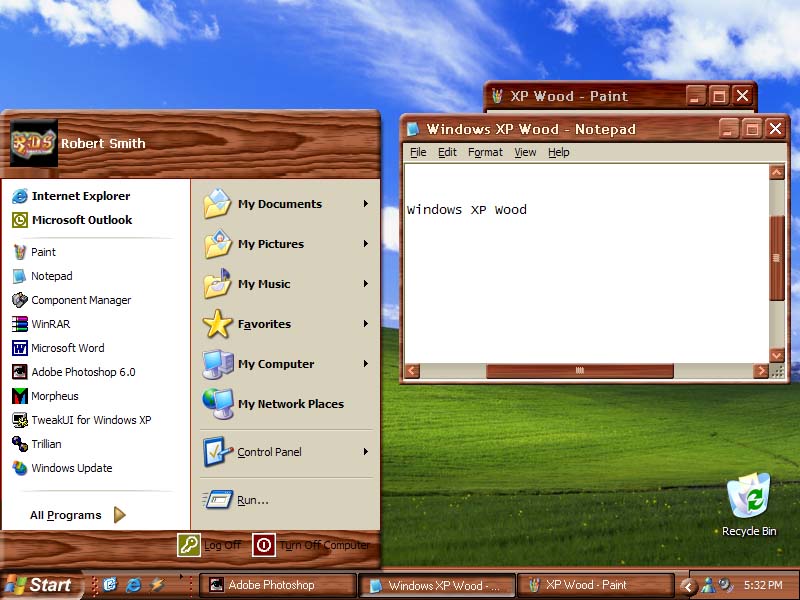The image size is (800, 600).
Task: Open Adobe Photoshop 6.0 from Start menu
Action: point(73,372)
